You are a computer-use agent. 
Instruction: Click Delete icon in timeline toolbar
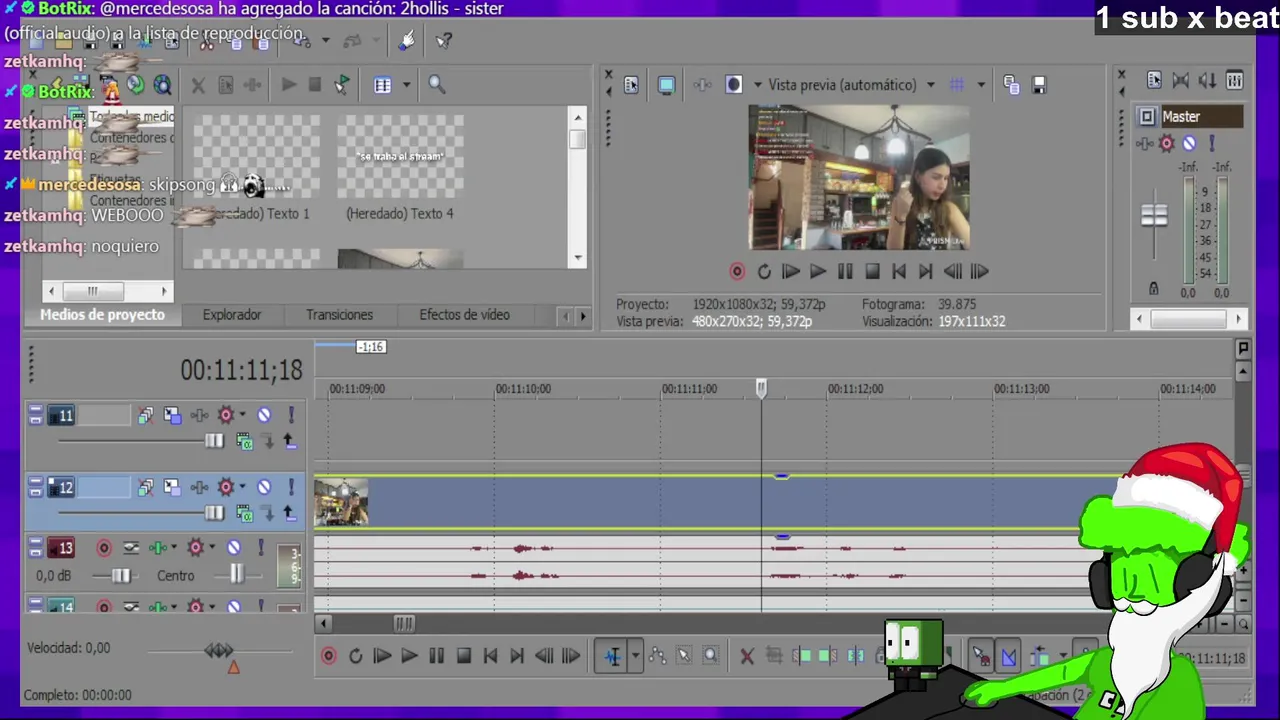tap(747, 656)
